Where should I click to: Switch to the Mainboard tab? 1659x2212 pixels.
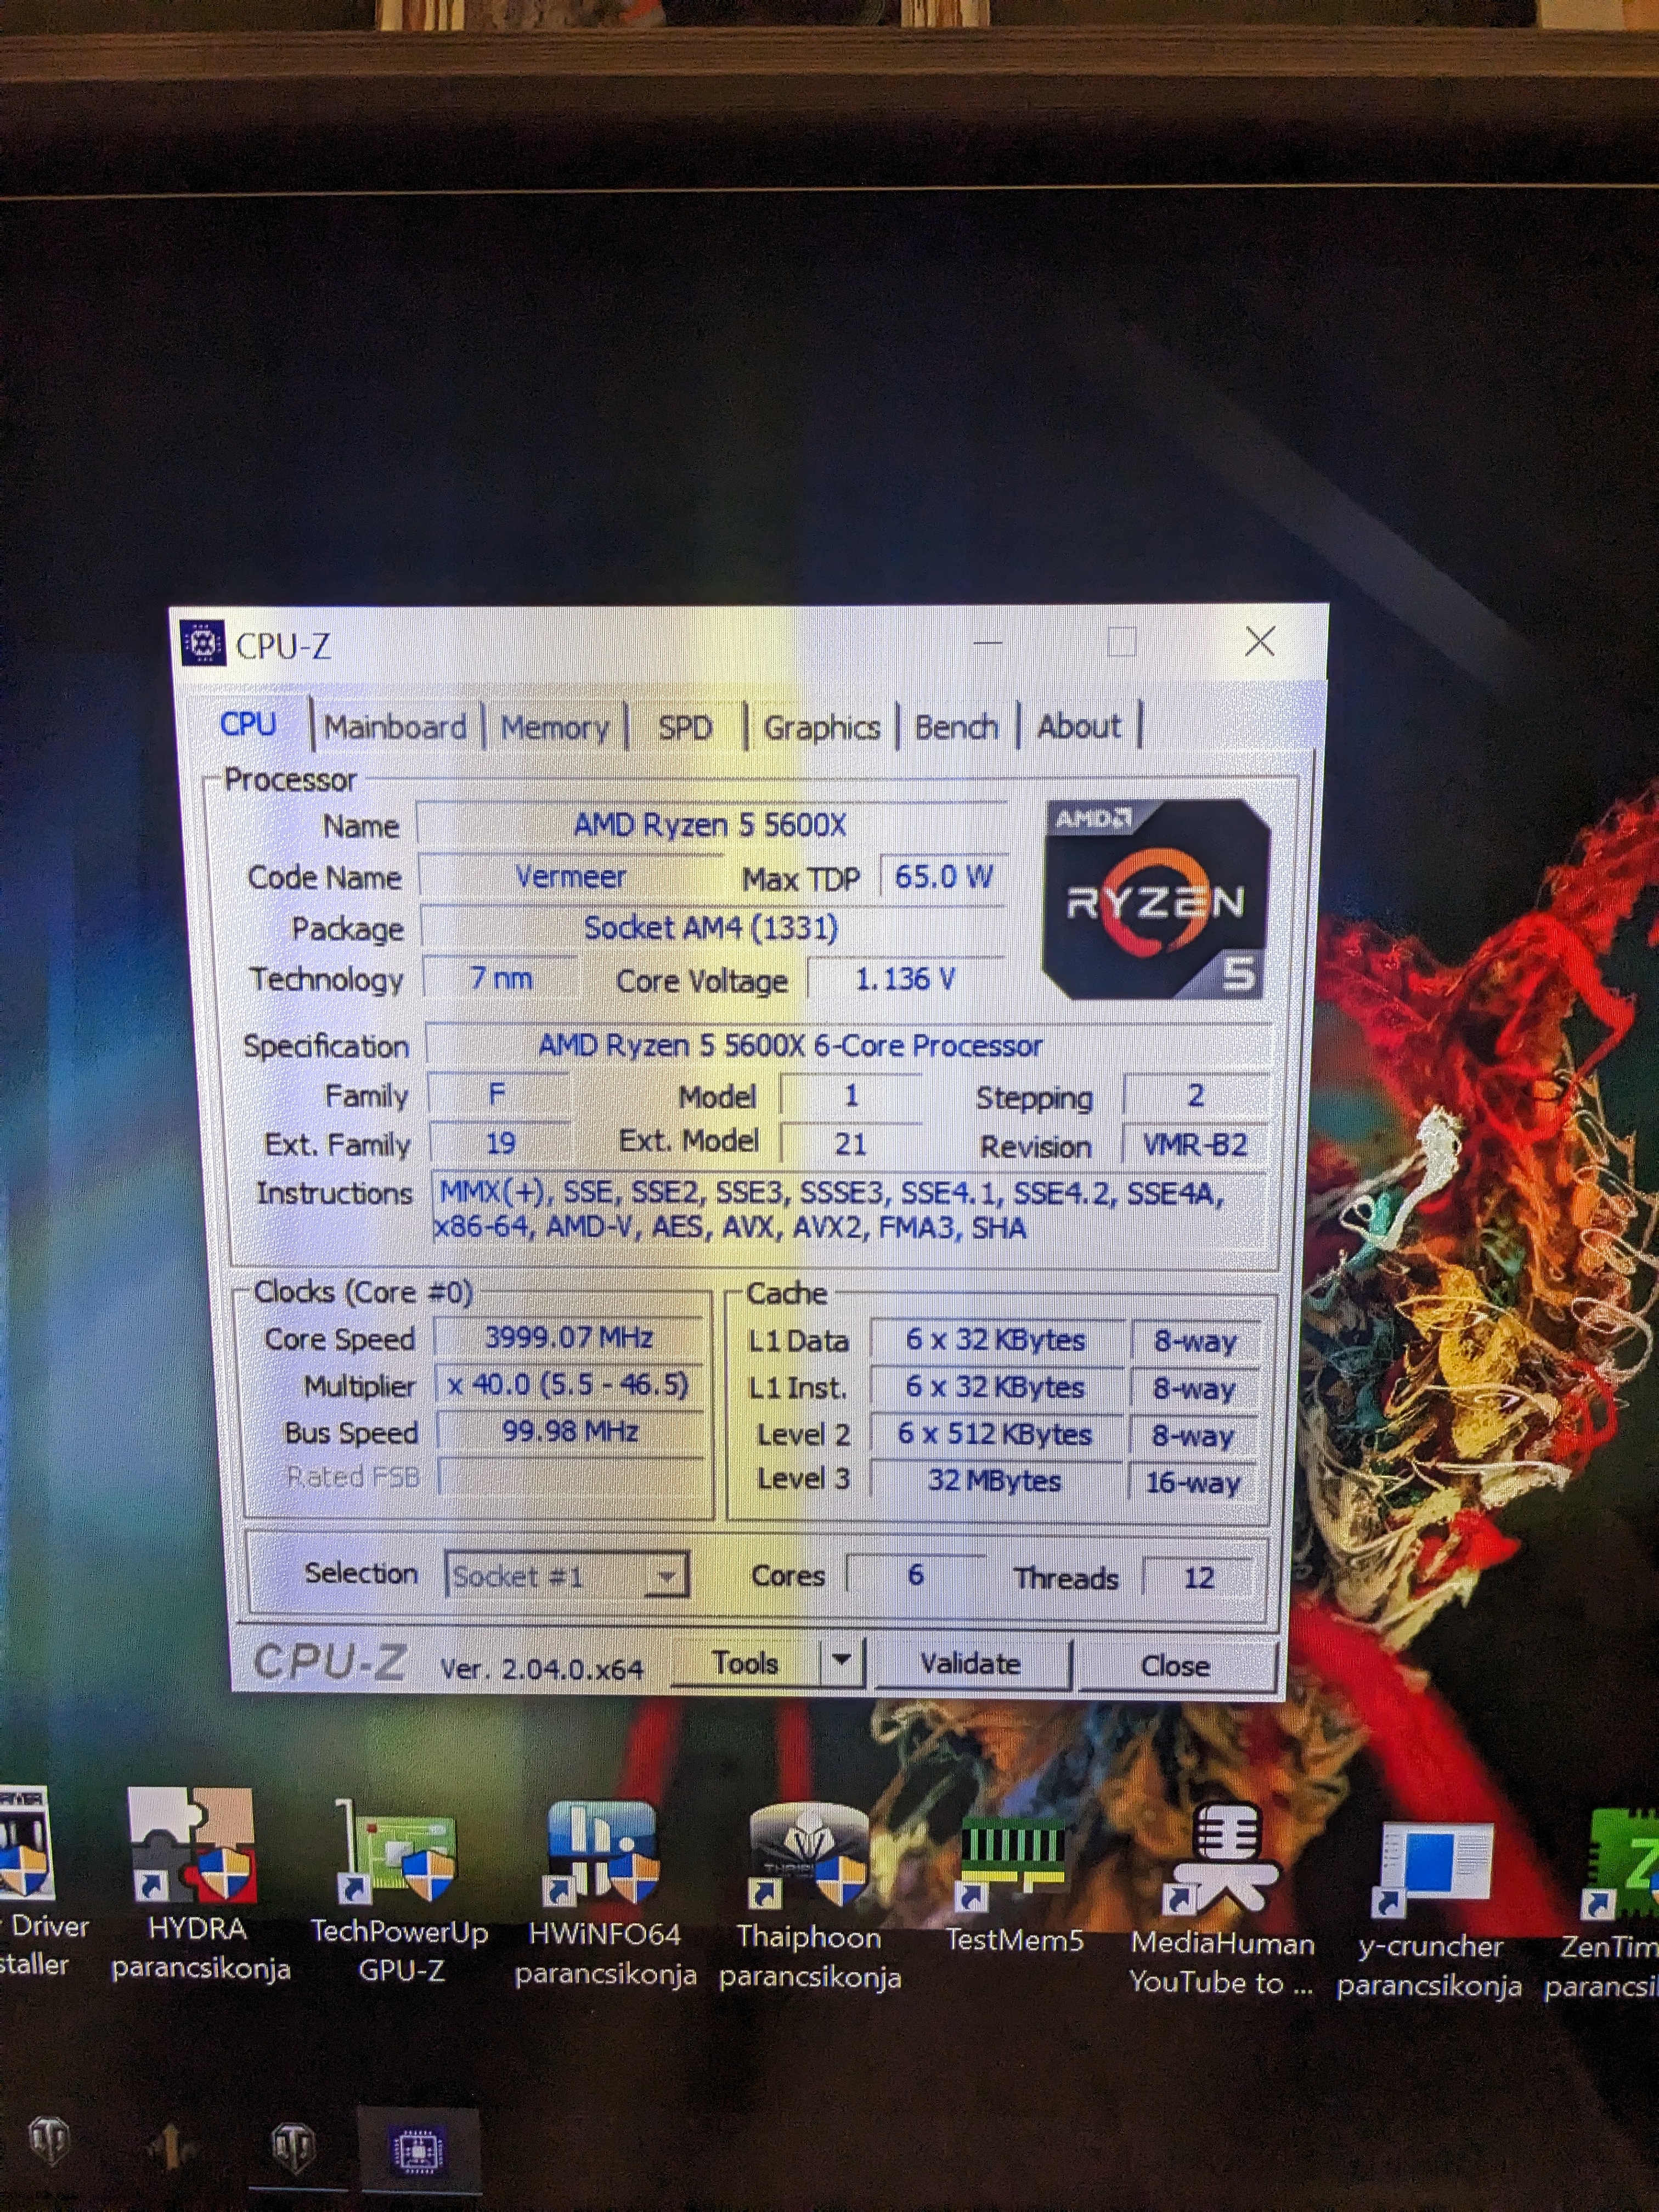(x=395, y=727)
